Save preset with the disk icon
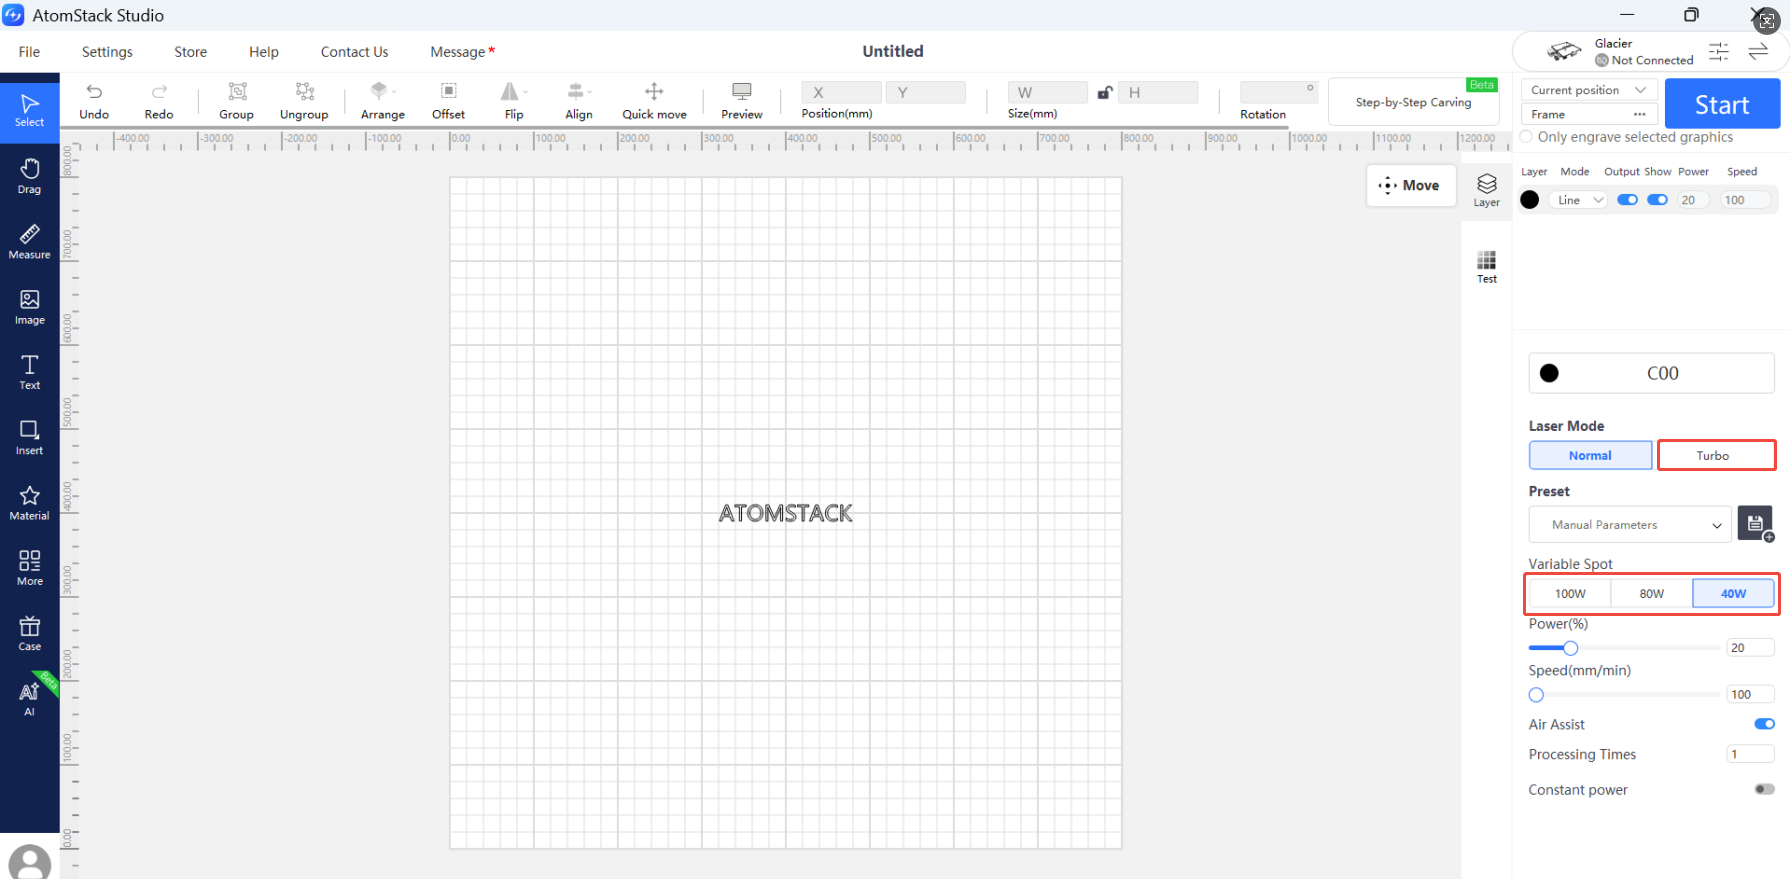The image size is (1790, 879). point(1756,523)
